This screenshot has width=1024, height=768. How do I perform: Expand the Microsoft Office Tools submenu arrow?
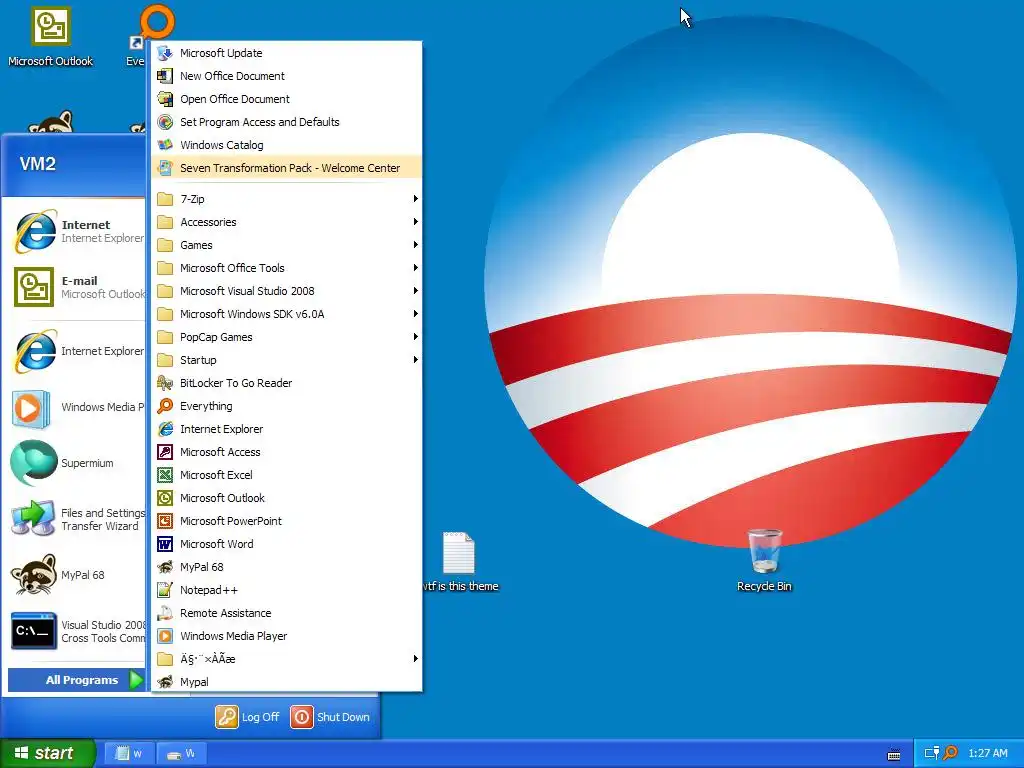tap(415, 268)
